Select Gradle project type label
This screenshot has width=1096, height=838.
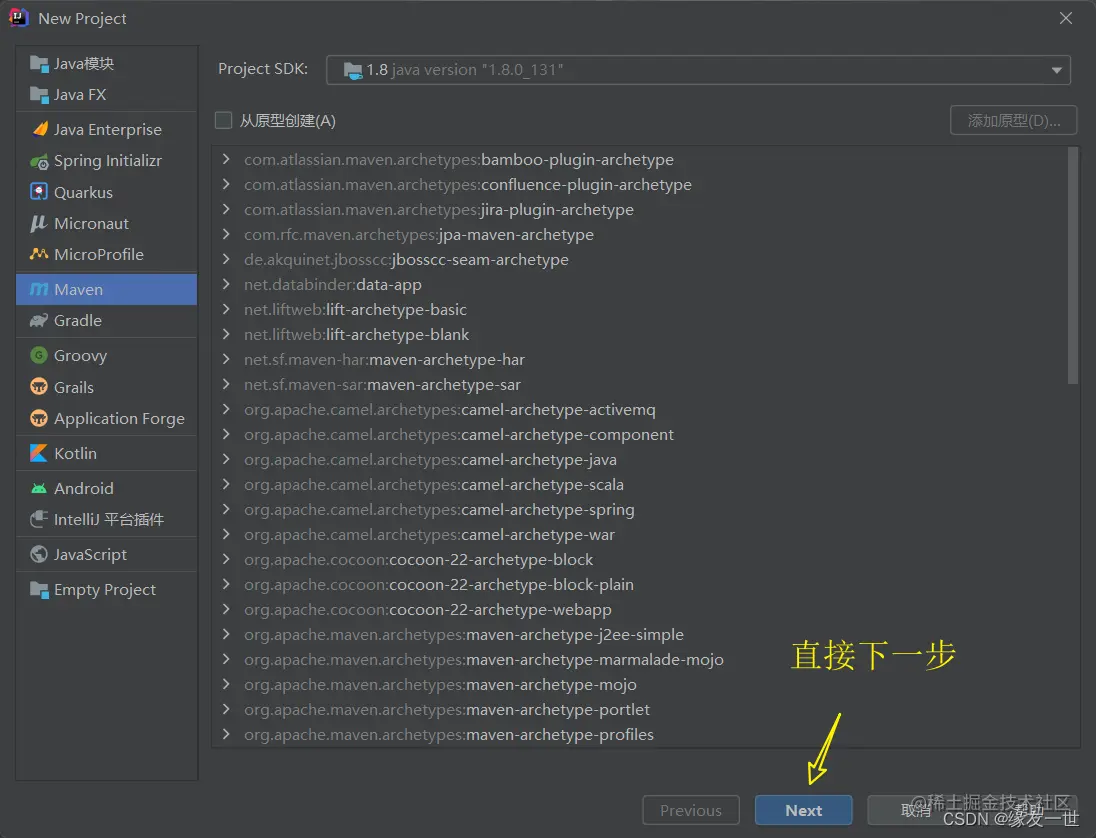78,321
